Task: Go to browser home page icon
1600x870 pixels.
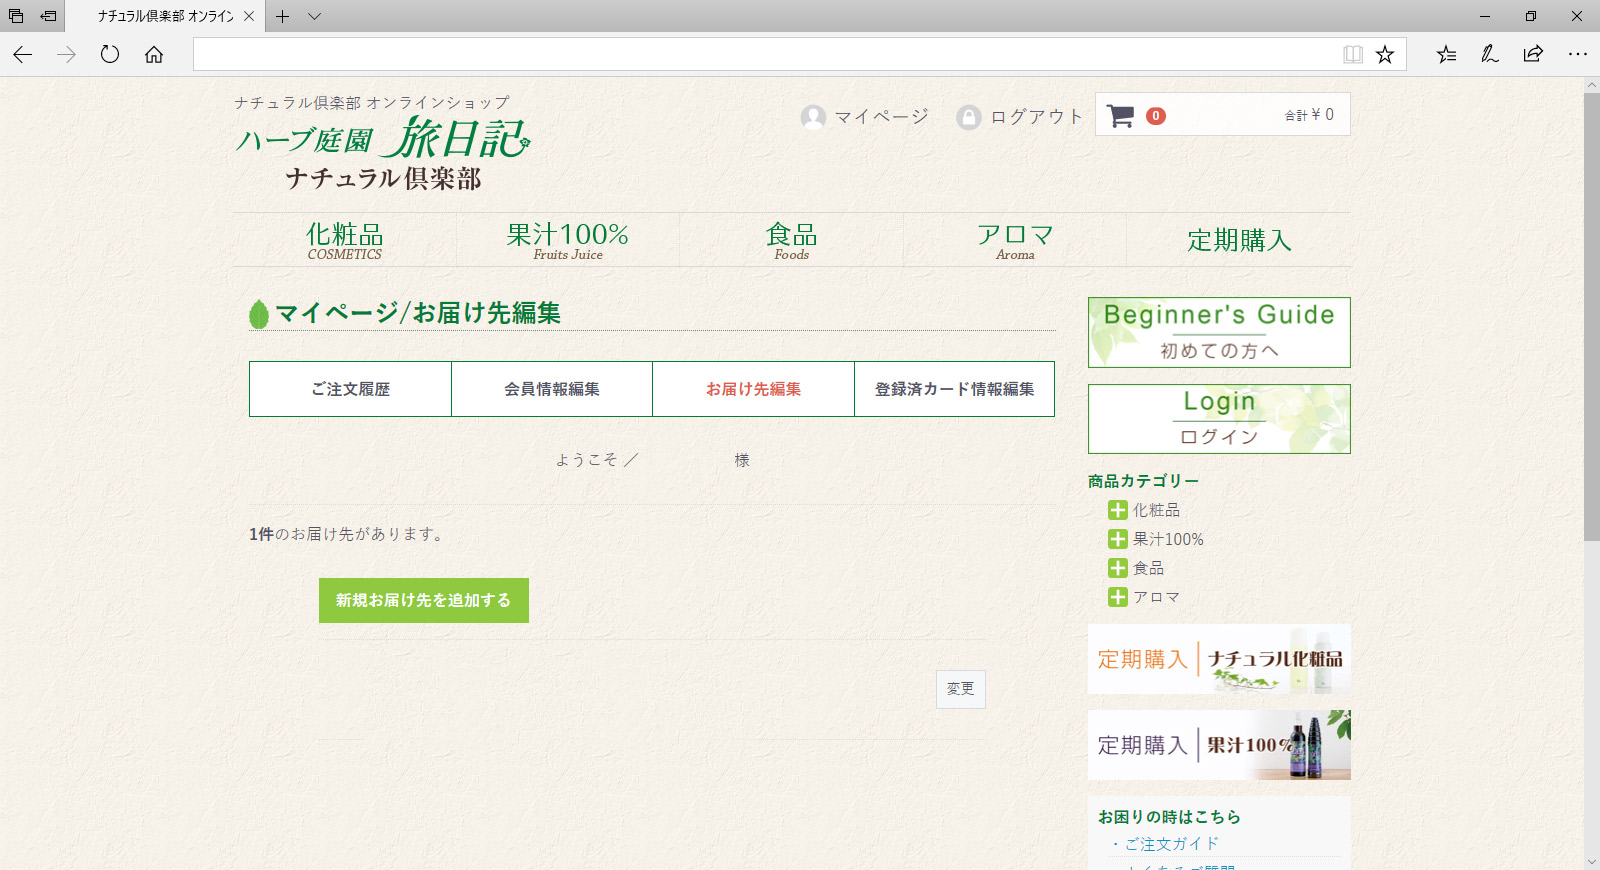Action: (154, 54)
